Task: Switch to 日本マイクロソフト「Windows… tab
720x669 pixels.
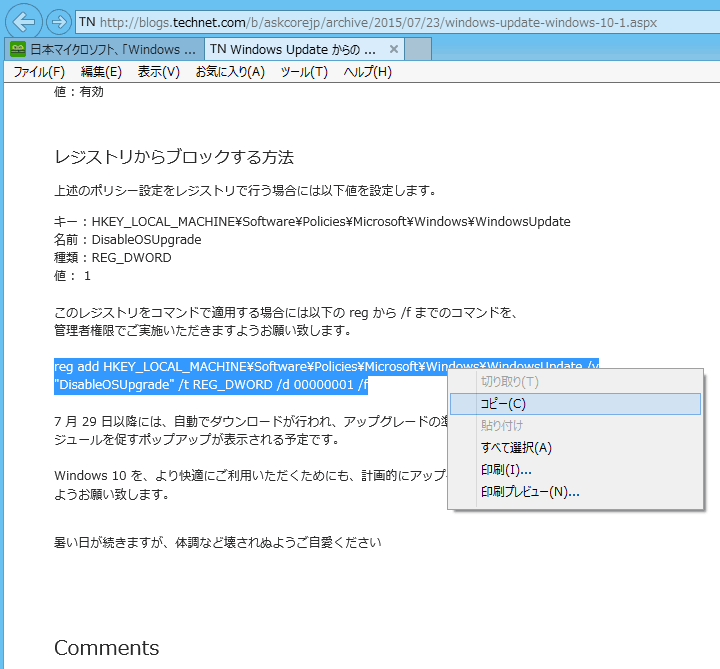Action: click(104, 49)
